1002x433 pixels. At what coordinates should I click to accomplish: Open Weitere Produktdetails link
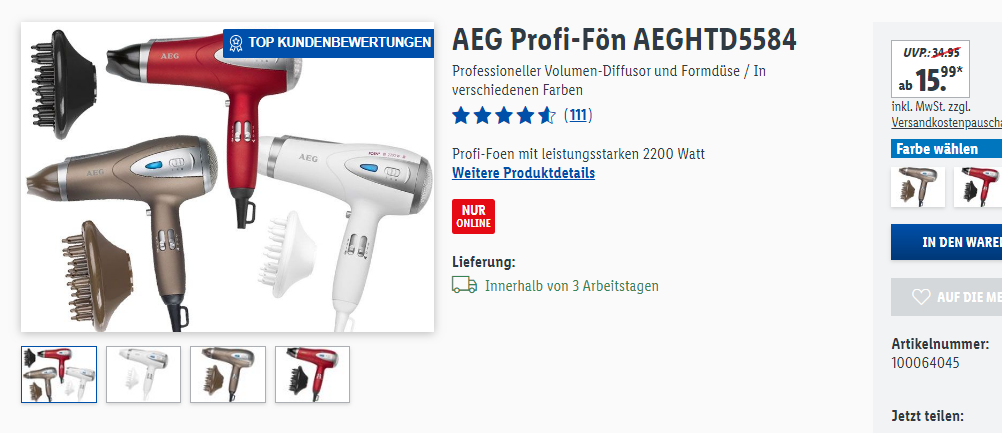tap(523, 173)
